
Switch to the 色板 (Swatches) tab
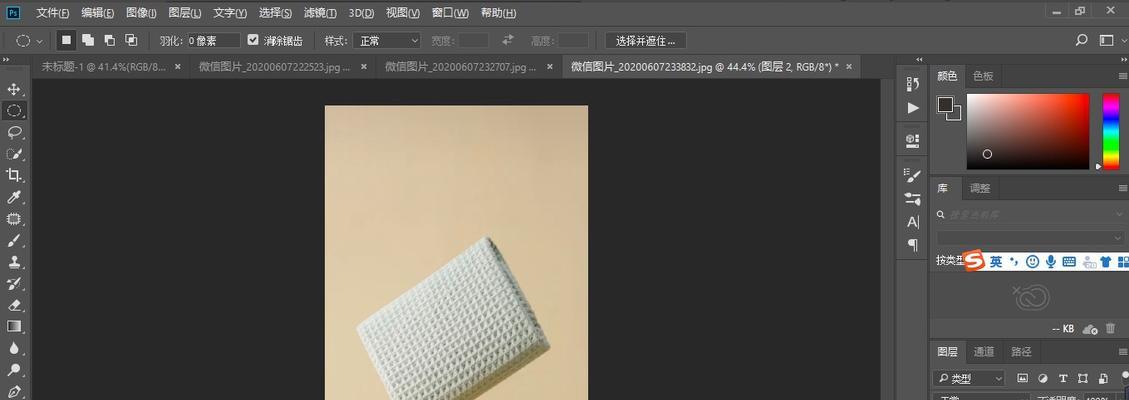983,76
